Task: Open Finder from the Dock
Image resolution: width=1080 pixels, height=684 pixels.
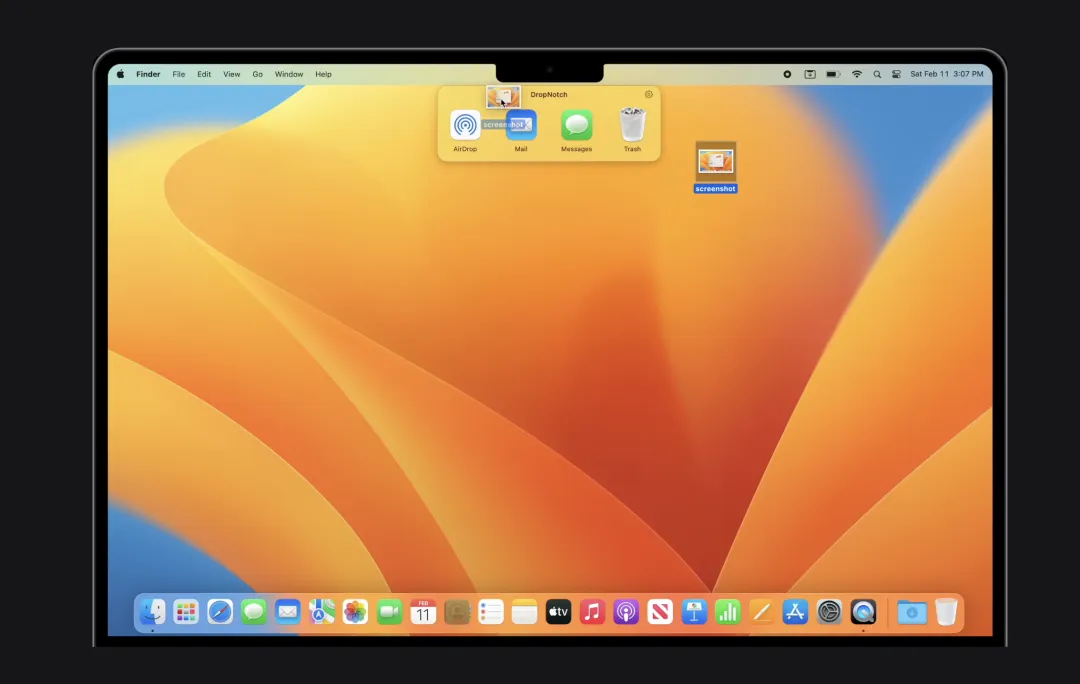Action: click(x=152, y=612)
